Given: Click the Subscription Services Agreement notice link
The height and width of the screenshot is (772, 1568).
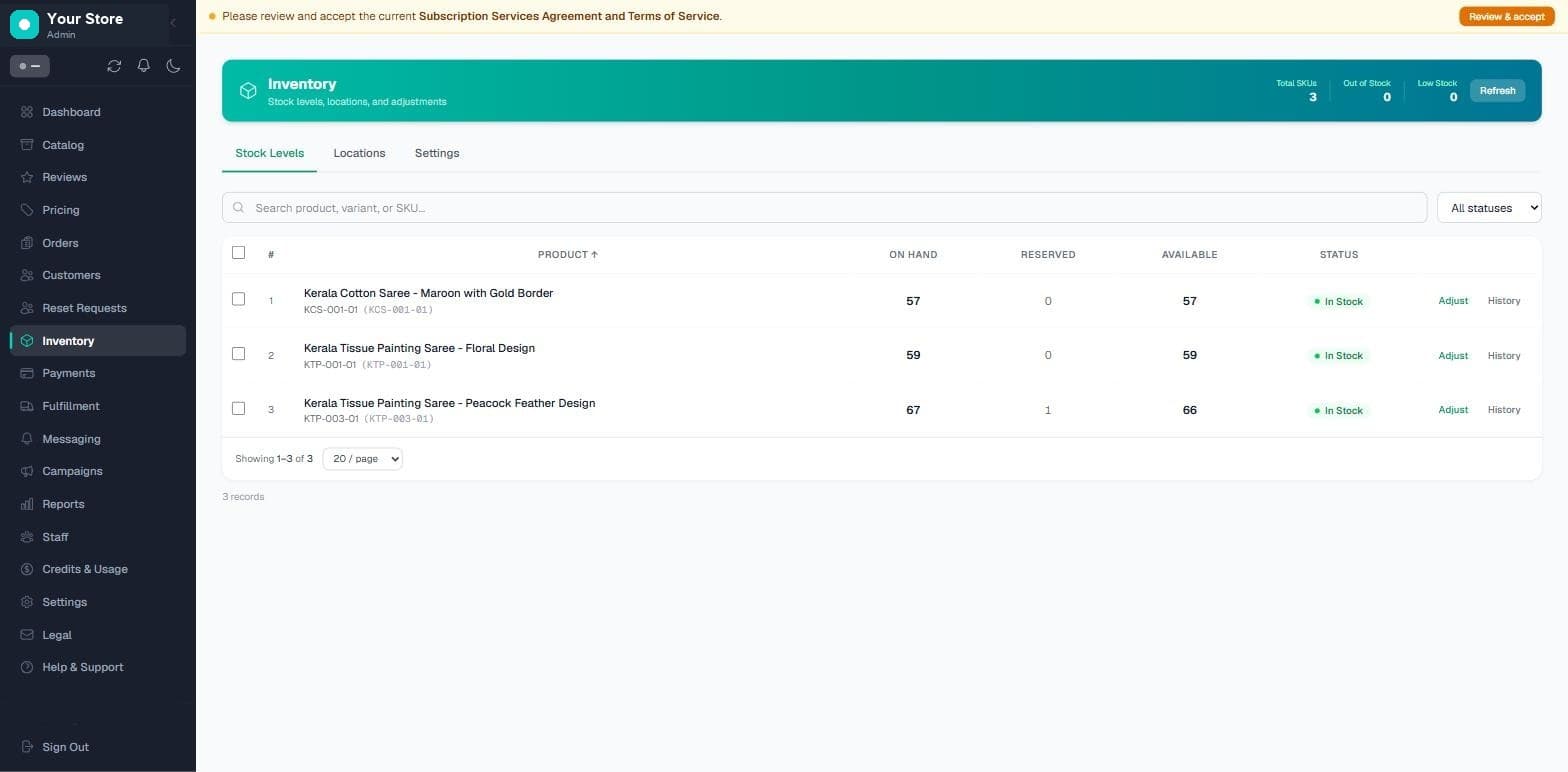Looking at the screenshot, I should point(569,16).
